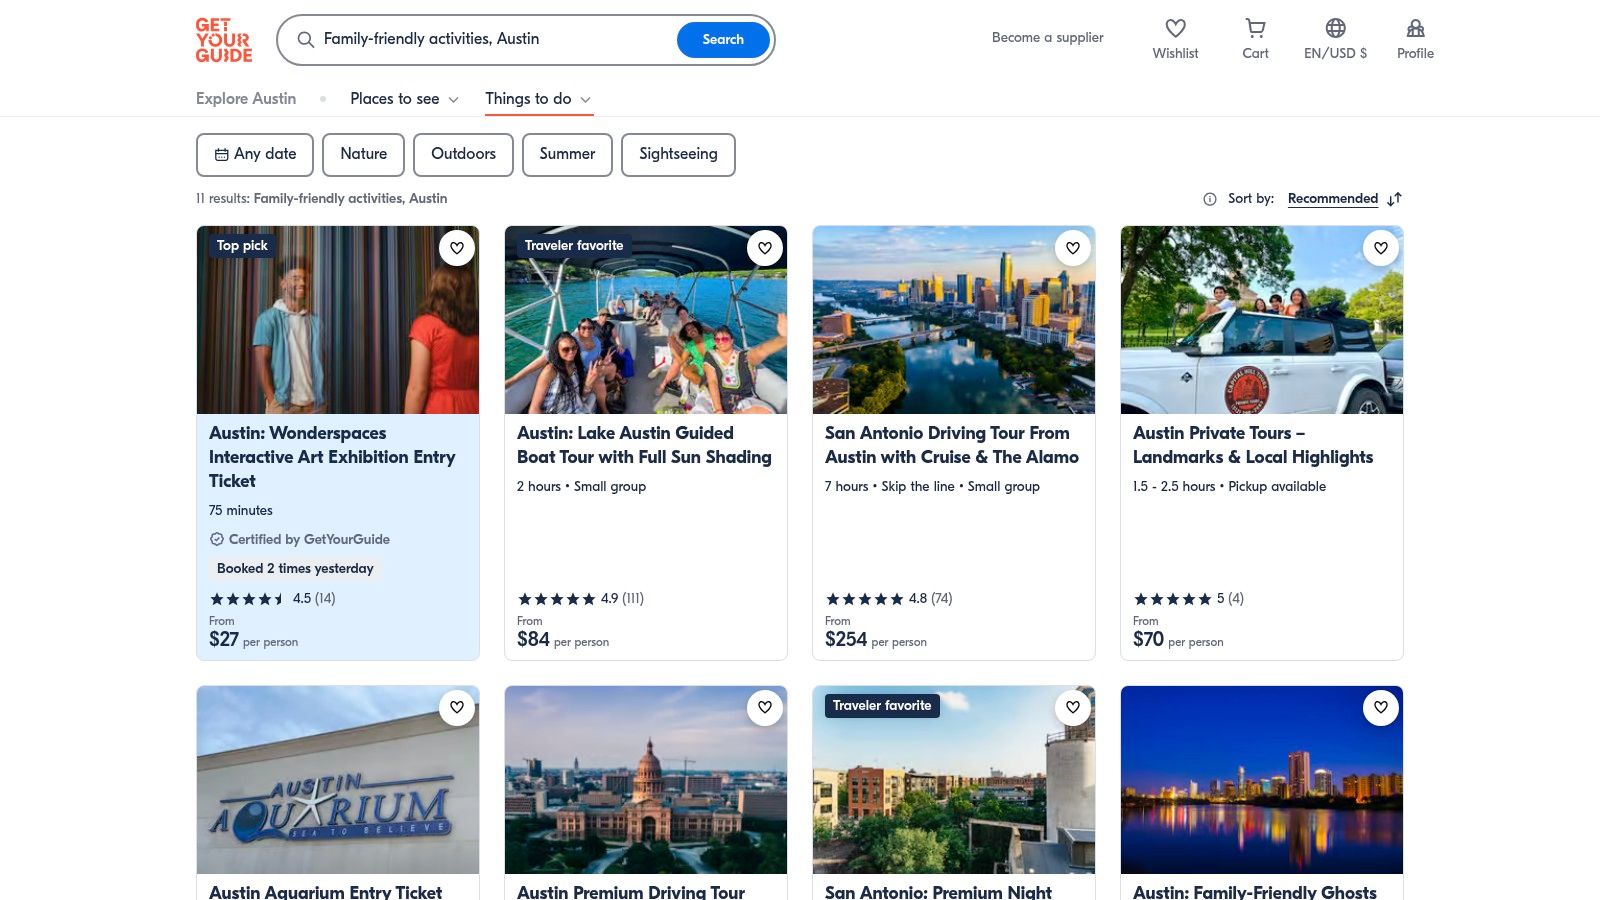The width and height of the screenshot is (1600, 900).
Task: Click the magnifier icon in search bar
Action: pyautogui.click(x=306, y=39)
